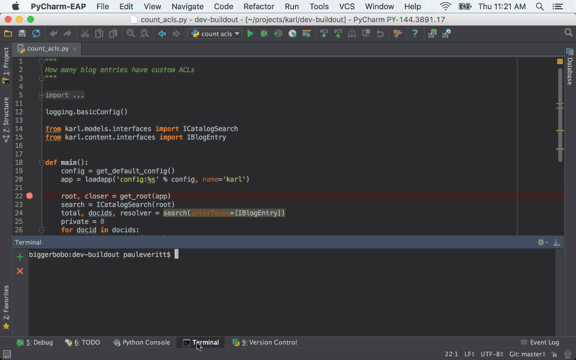This screenshot has height=360, width=576.
Task: Click the Copy icon in toolbar
Action: (x=99, y=34)
